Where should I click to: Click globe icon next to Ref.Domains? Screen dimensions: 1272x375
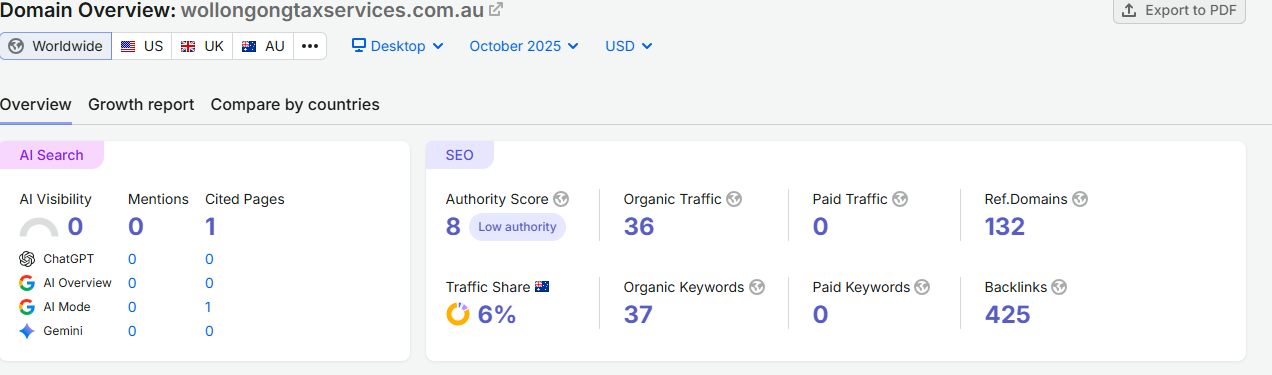point(1080,199)
